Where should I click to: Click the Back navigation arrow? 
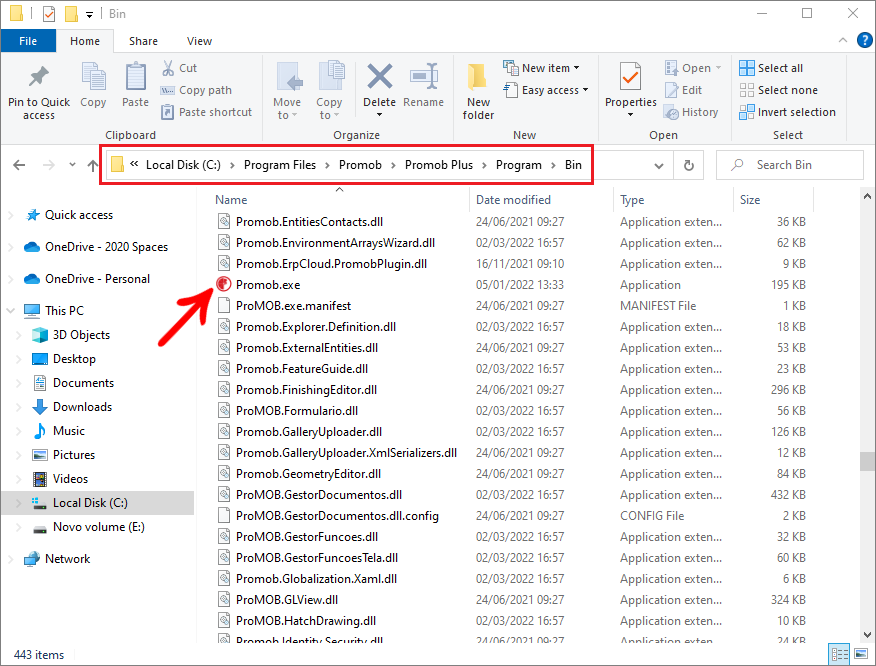point(20,165)
